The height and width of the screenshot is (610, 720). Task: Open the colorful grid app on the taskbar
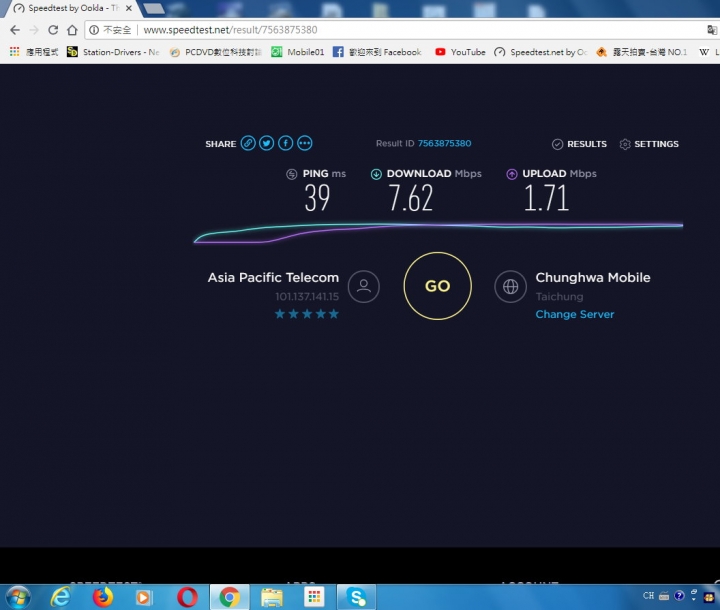tap(314, 597)
